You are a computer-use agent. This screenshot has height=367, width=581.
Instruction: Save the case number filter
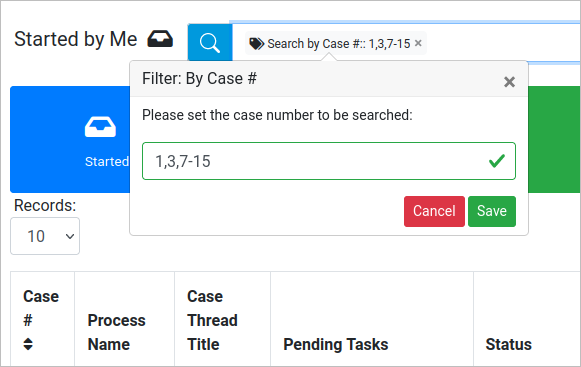(492, 211)
